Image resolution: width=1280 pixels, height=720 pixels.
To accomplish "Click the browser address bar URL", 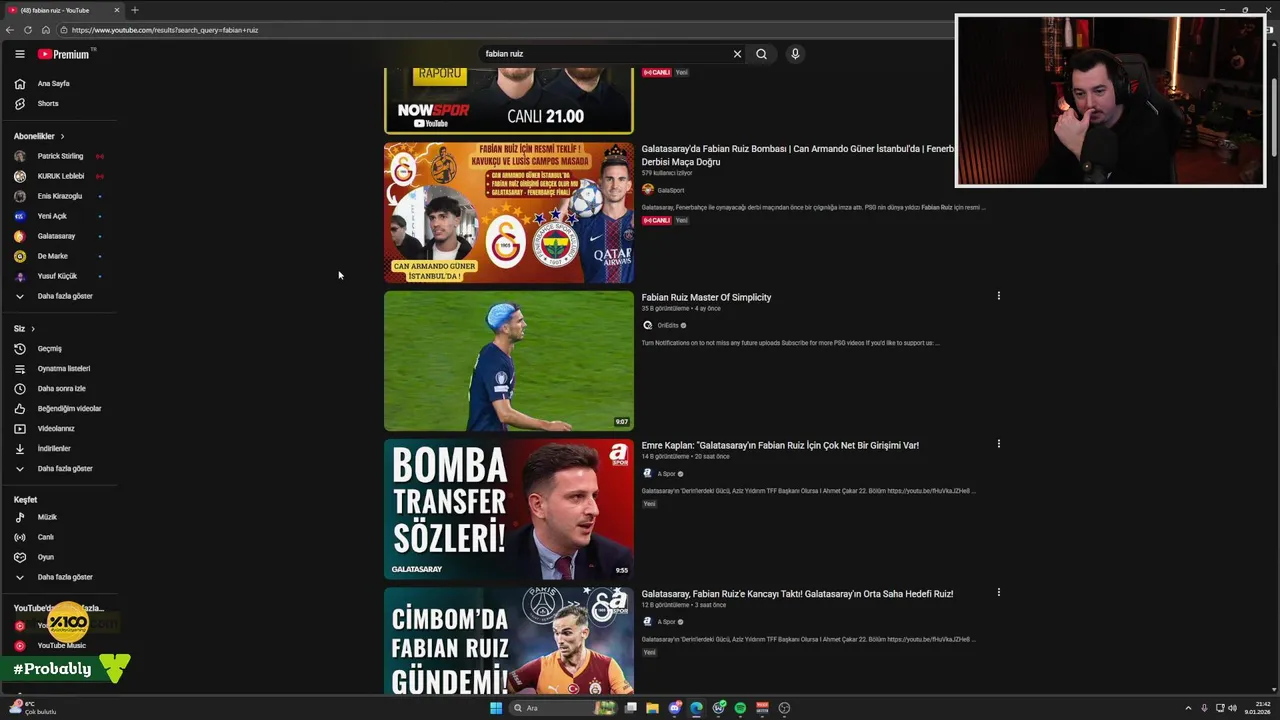I will point(165,30).
